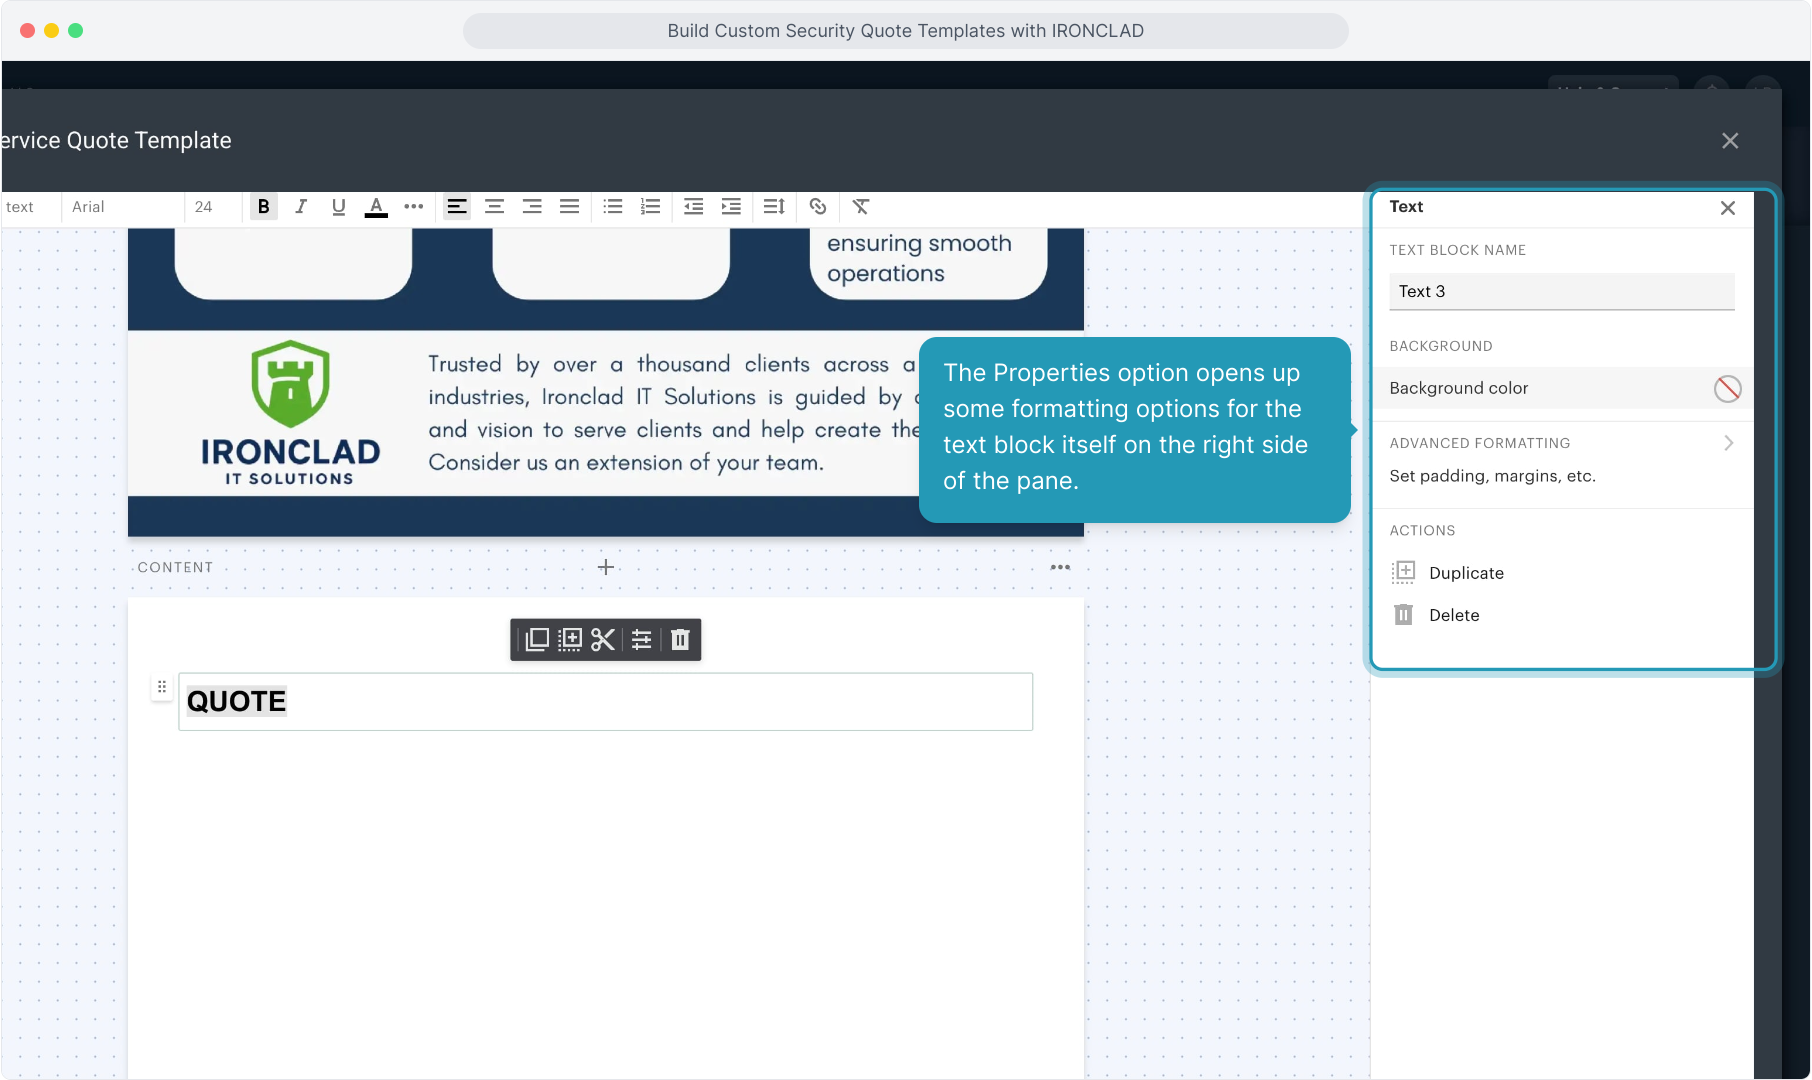Insert a bulleted list
1812x1080 pixels.
613,207
